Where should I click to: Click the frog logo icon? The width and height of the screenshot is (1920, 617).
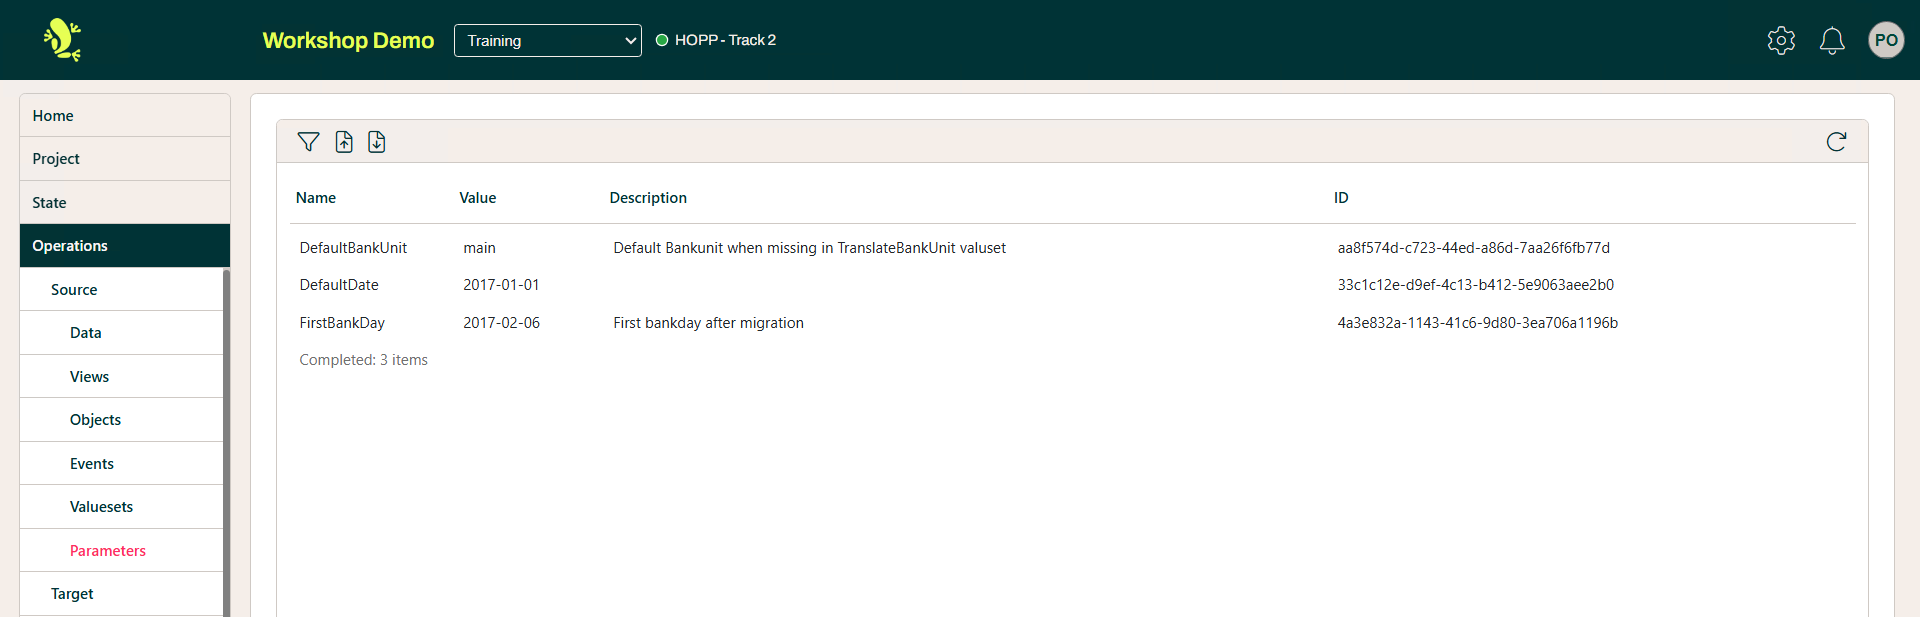[63, 40]
